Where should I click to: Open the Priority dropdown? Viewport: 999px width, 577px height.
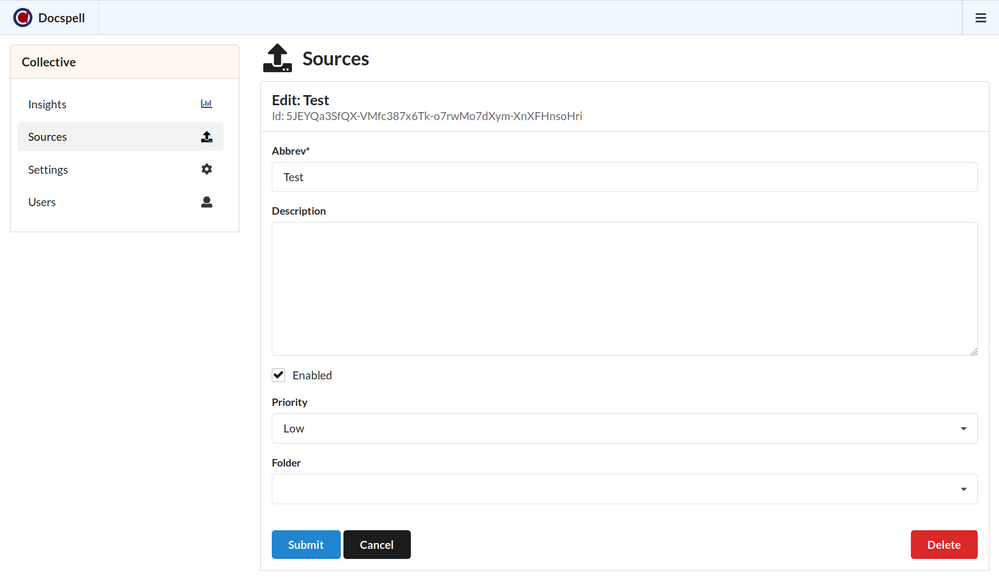pyautogui.click(x=623, y=429)
